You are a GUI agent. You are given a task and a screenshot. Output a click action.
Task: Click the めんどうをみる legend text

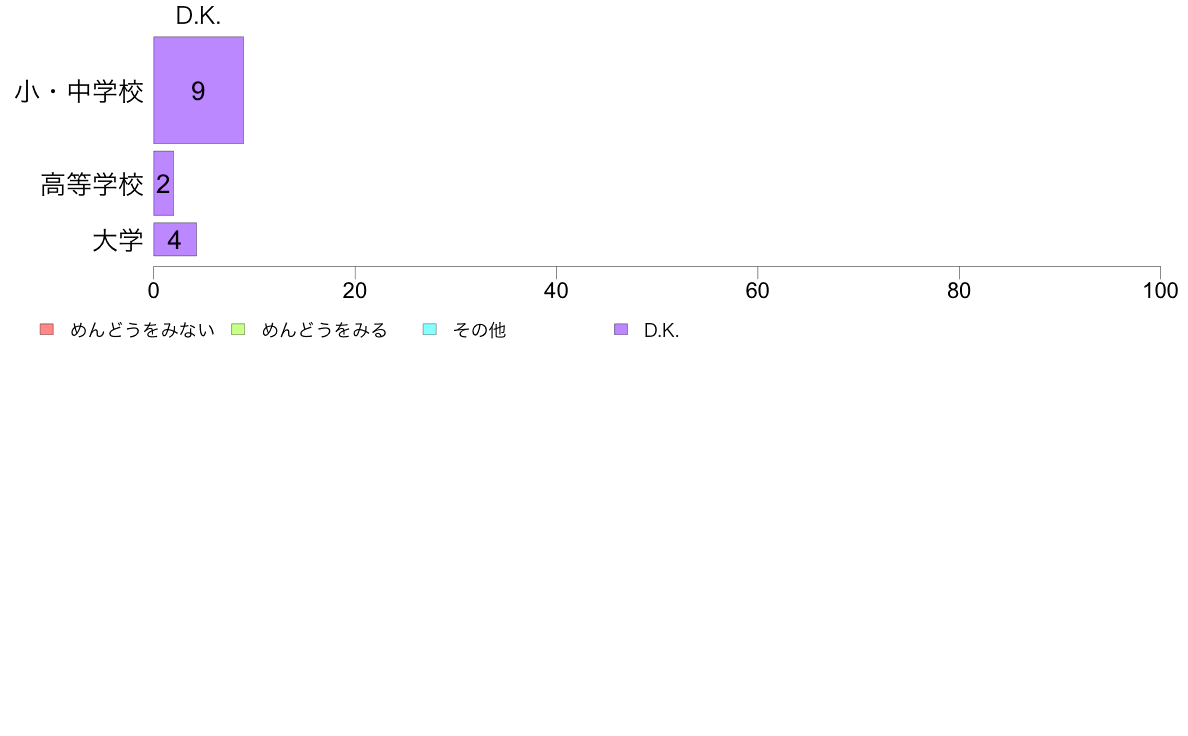324,330
